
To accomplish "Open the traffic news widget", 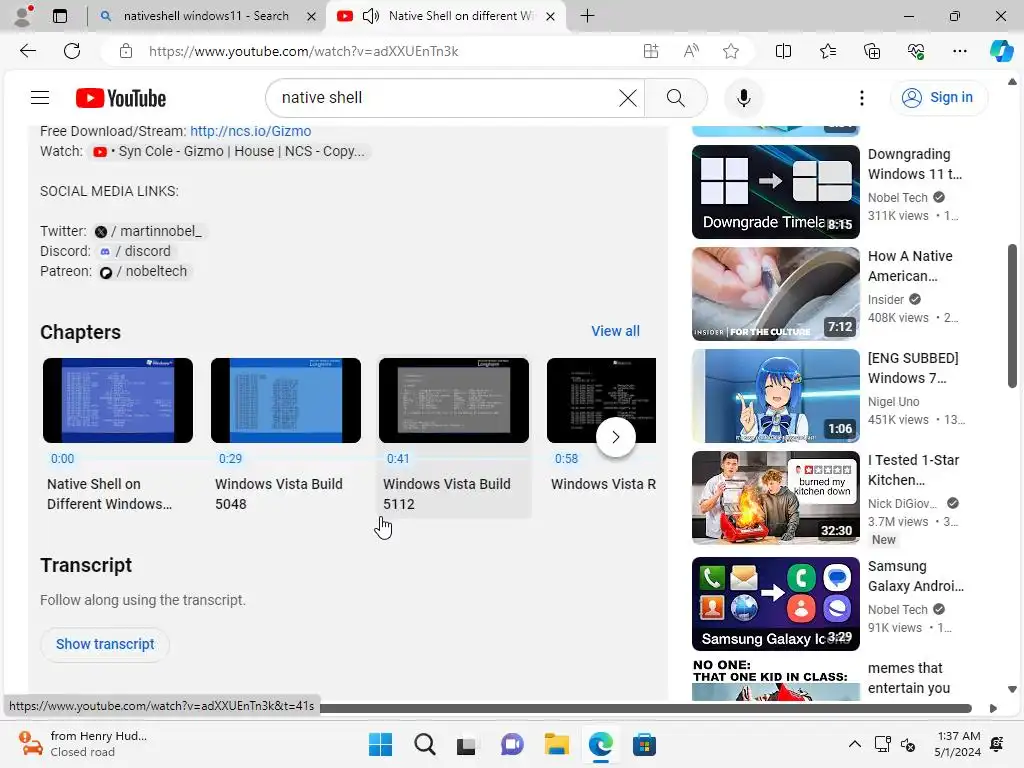I will [x=82, y=744].
